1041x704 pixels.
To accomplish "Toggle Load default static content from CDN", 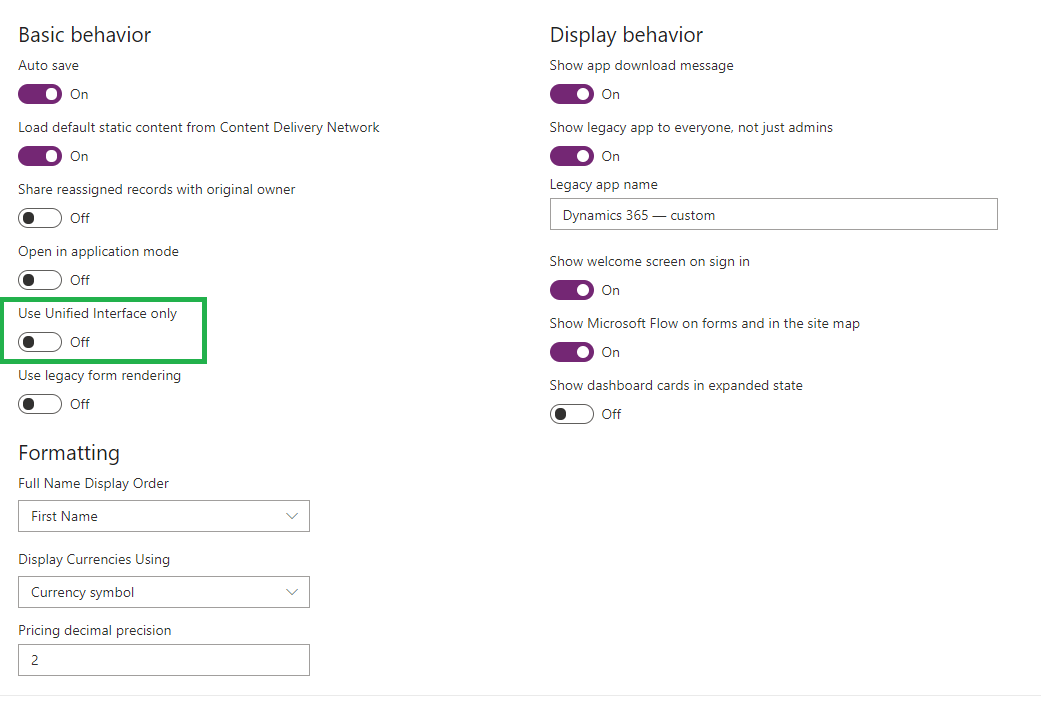I will click(40, 156).
